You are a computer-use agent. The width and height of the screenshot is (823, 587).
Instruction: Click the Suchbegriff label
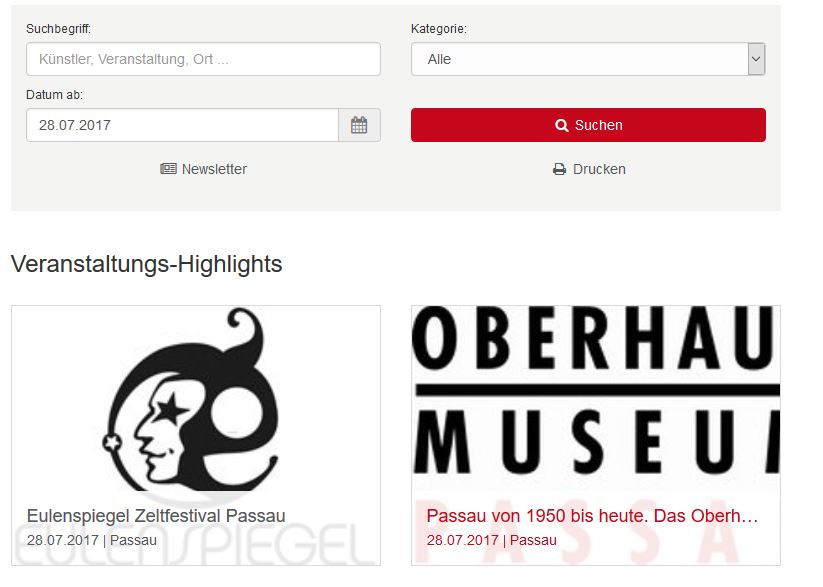(x=58, y=29)
